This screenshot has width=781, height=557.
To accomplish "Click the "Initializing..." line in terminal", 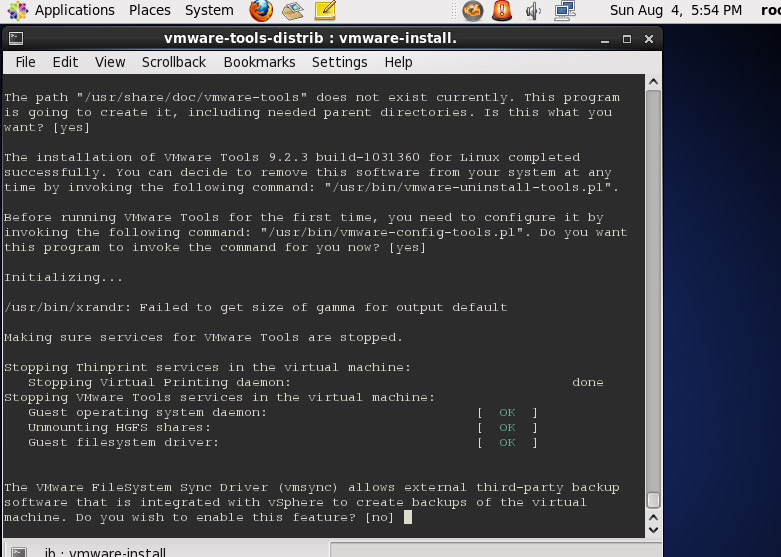I will pyautogui.click(x=63, y=278).
